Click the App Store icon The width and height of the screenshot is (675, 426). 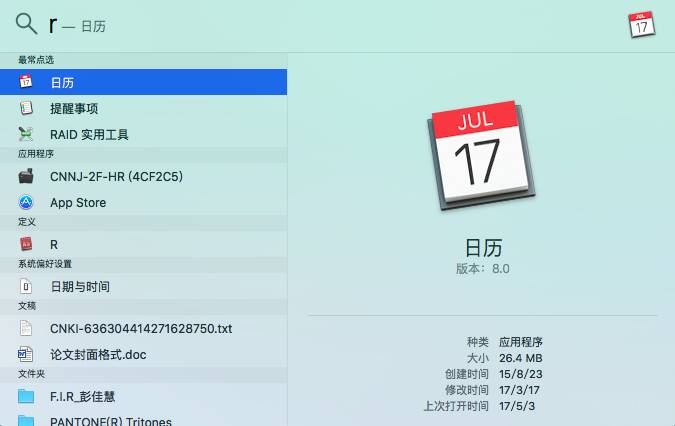pyautogui.click(x=26, y=202)
